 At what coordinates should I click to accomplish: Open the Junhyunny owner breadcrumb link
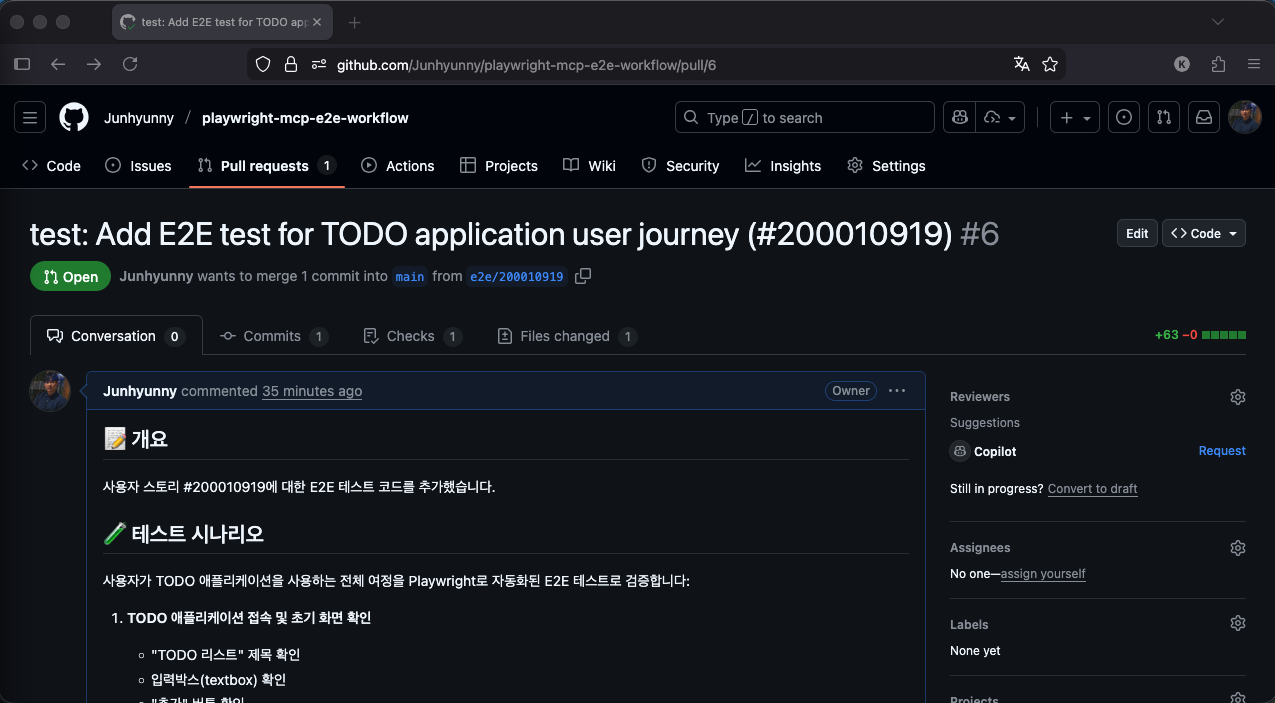click(x=139, y=118)
